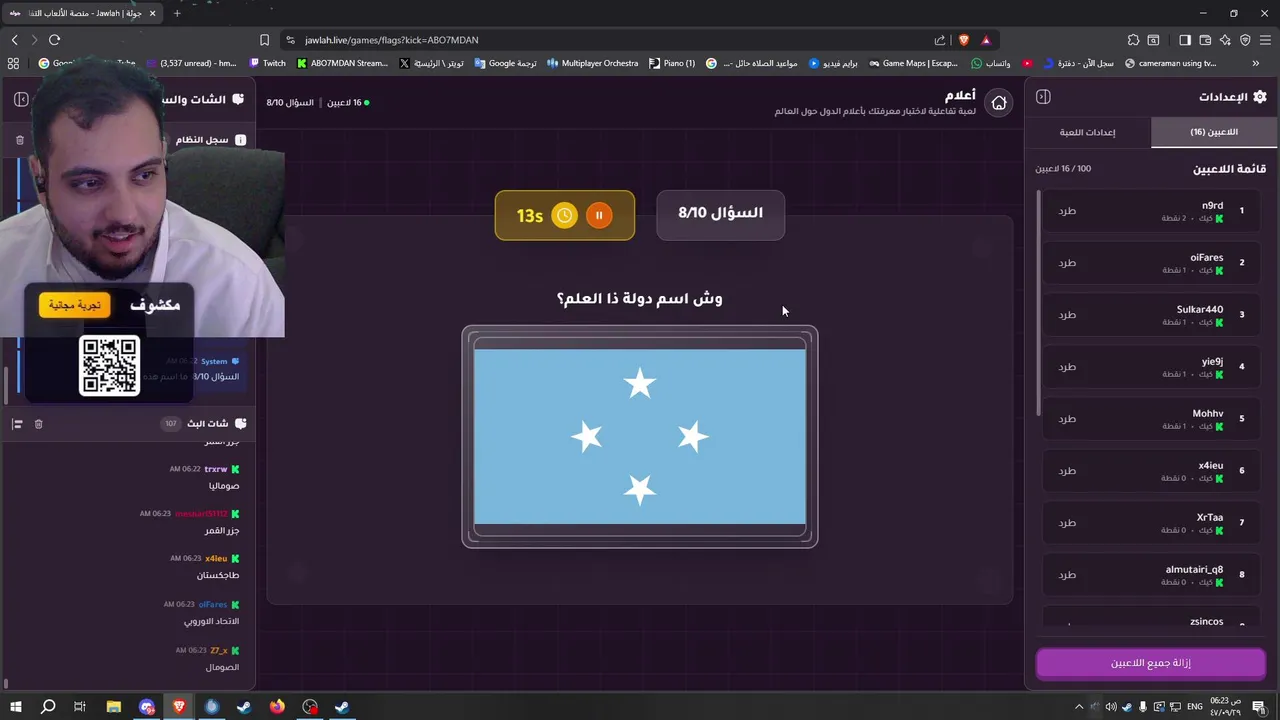This screenshot has height=720, width=1280.
Task: Bookmark this page icon
Action: 264,40
